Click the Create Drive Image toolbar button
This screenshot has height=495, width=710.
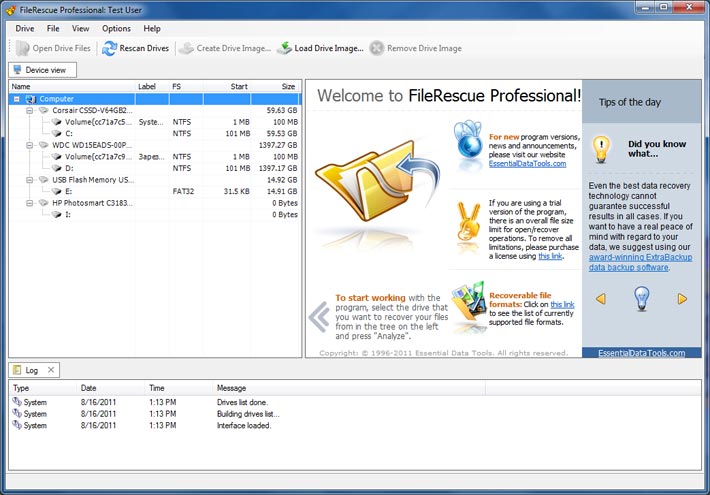point(225,48)
